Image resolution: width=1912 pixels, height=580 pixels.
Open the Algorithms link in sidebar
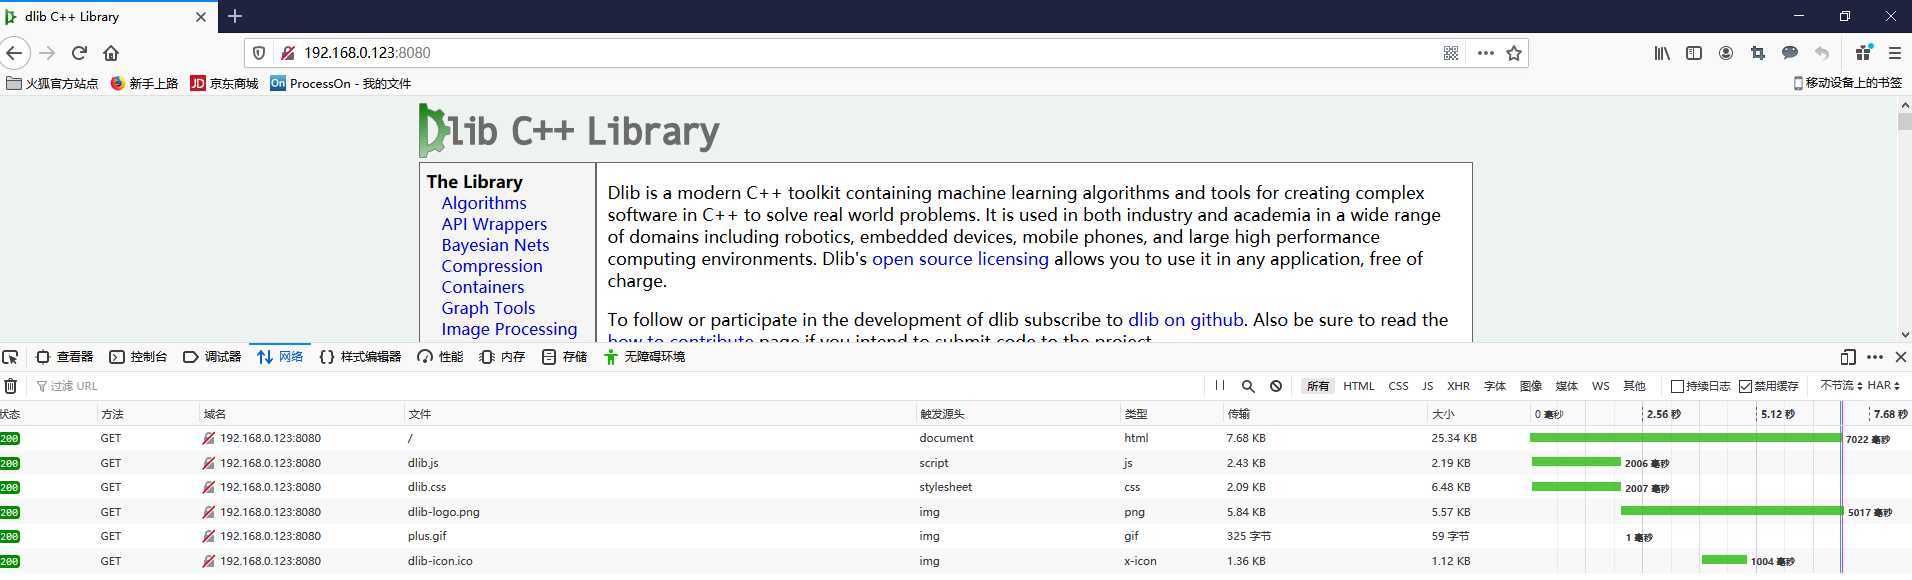pyautogui.click(x=484, y=203)
